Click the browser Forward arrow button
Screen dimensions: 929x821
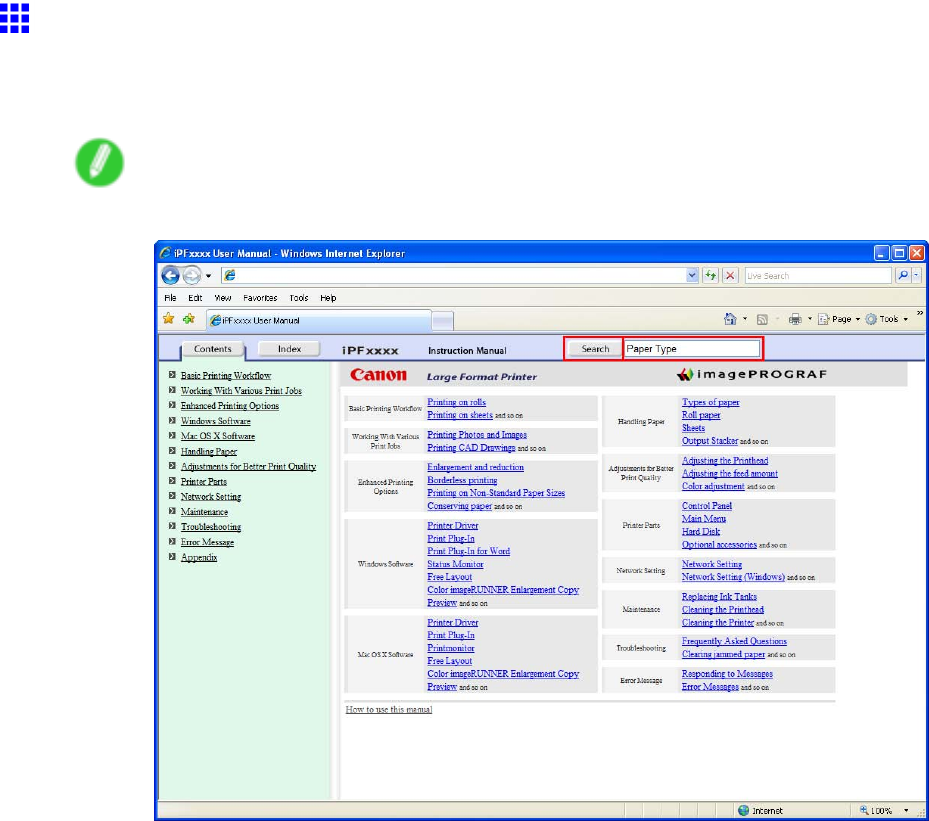click(x=191, y=275)
